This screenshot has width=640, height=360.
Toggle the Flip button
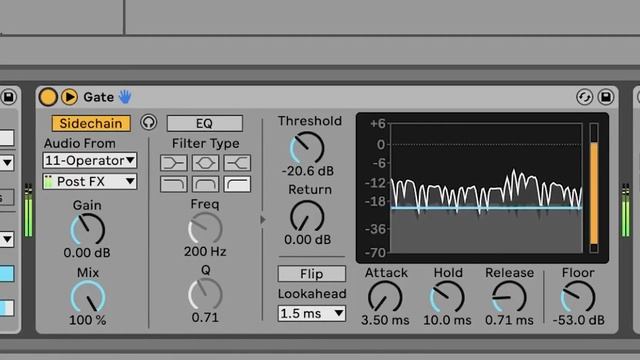[311, 274]
